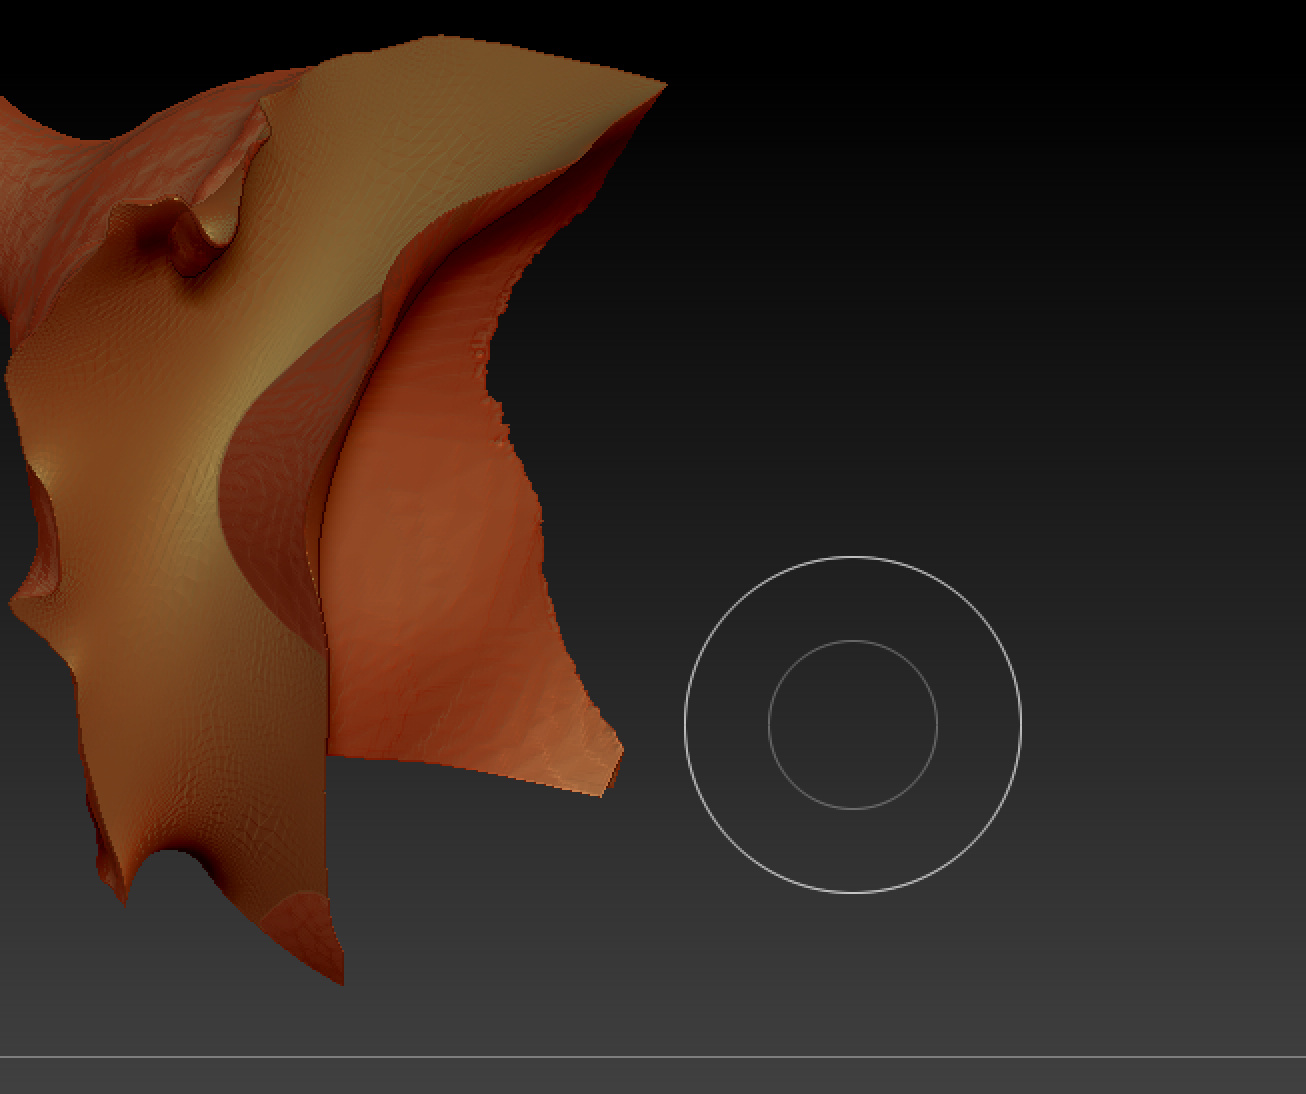The width and height of the screenshot is (1306, 1094).
Task: Click the lower right corner tip of the orange flap
Action: [610, 770]
